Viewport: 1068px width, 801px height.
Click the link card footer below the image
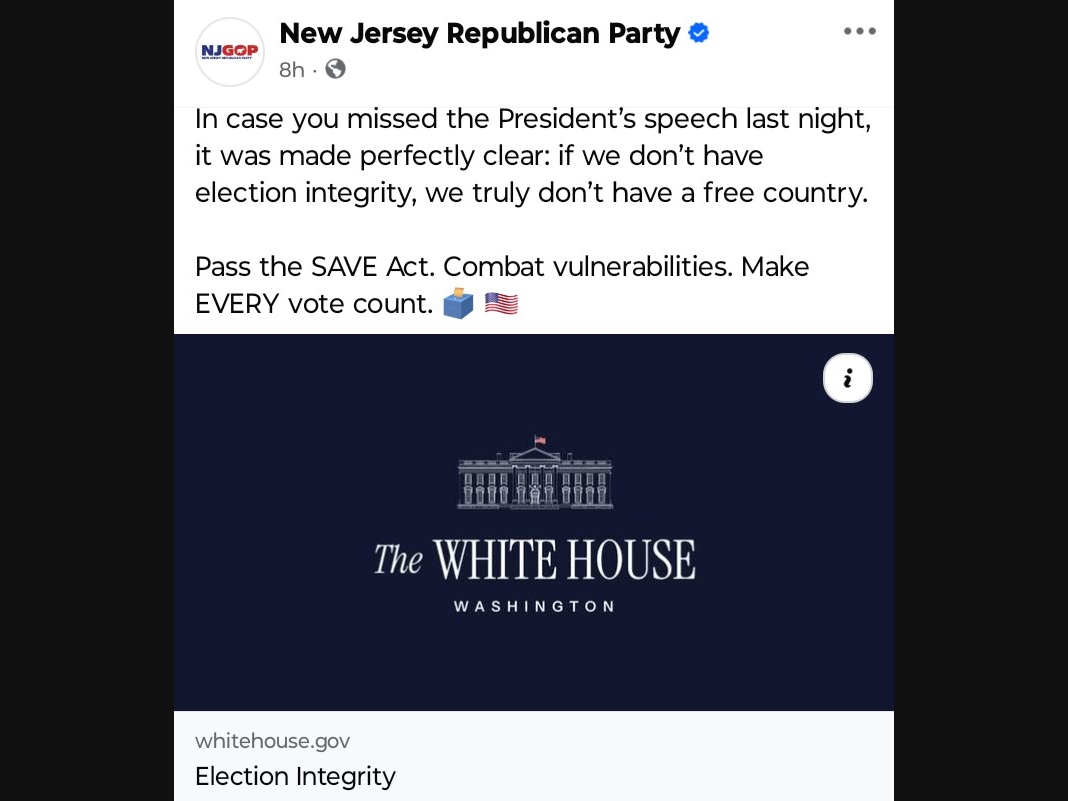(x=534, y=756)
